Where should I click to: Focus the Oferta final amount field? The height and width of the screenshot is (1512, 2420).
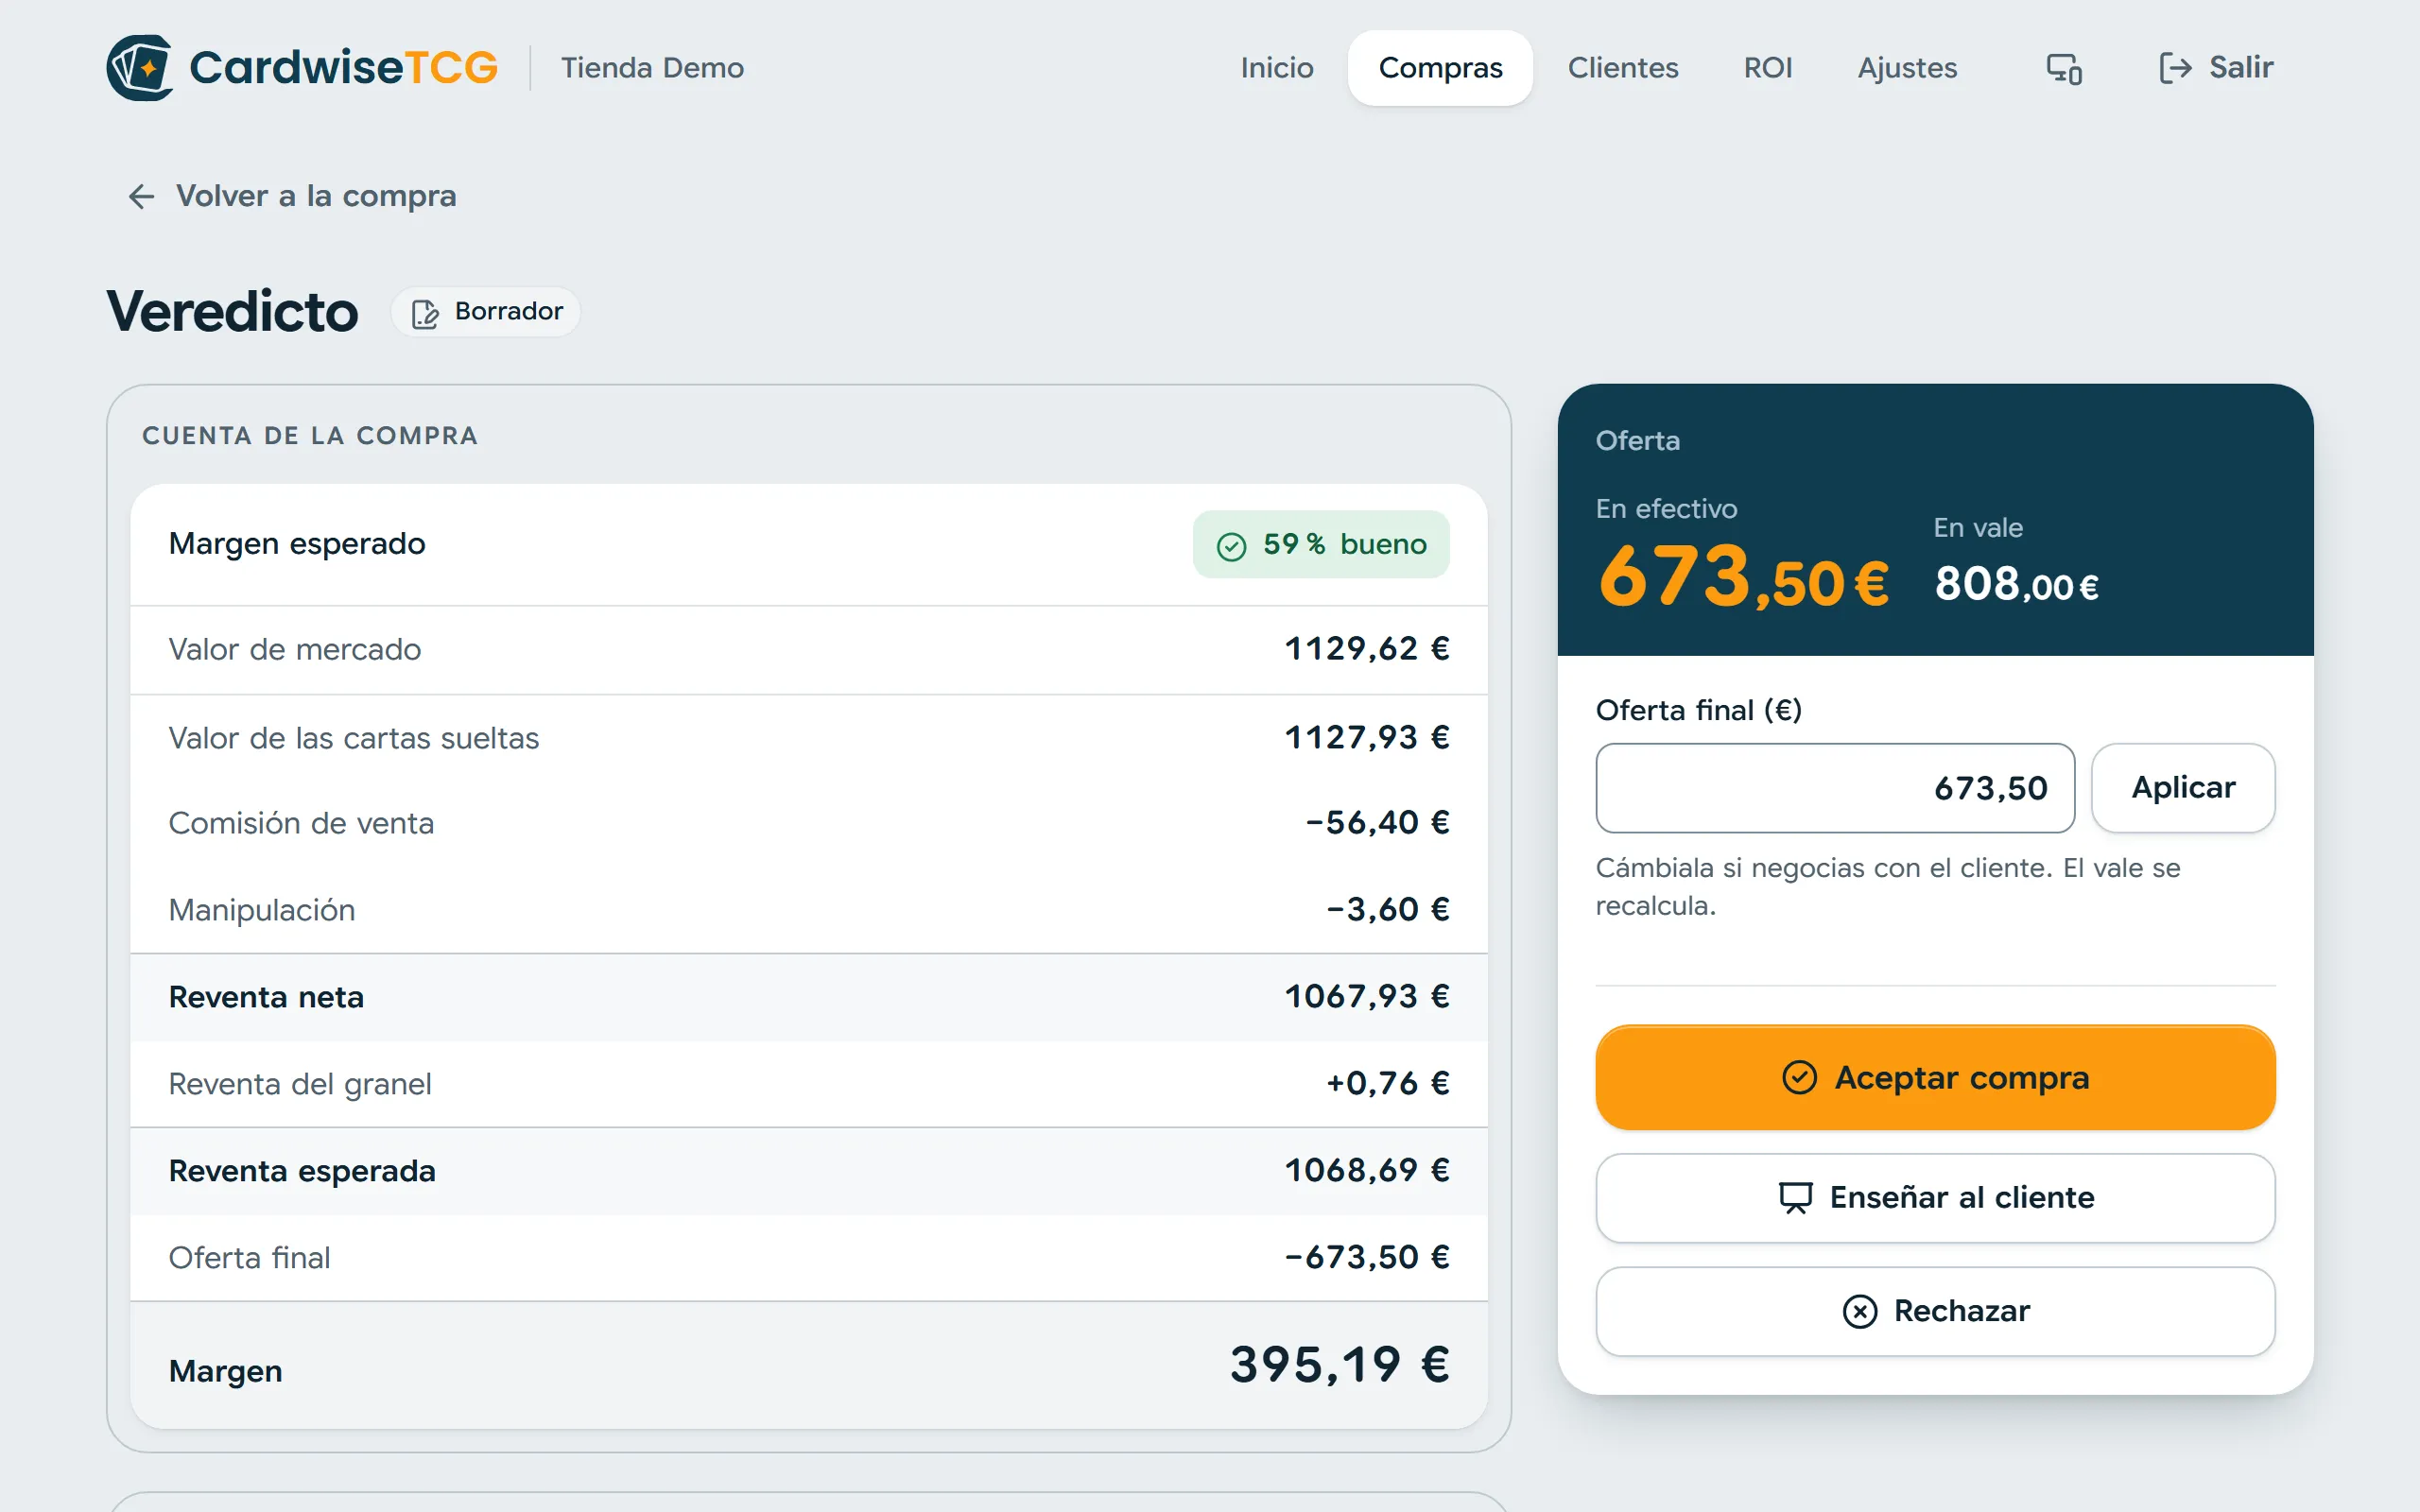1835,788
